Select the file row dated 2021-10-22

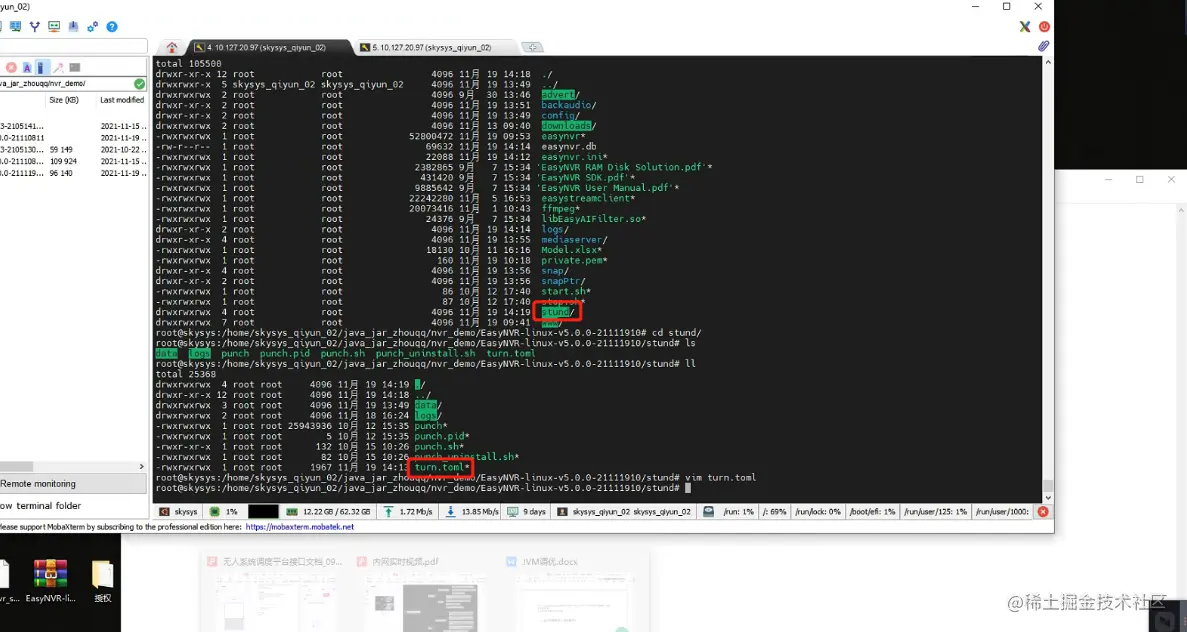(73, 150)
